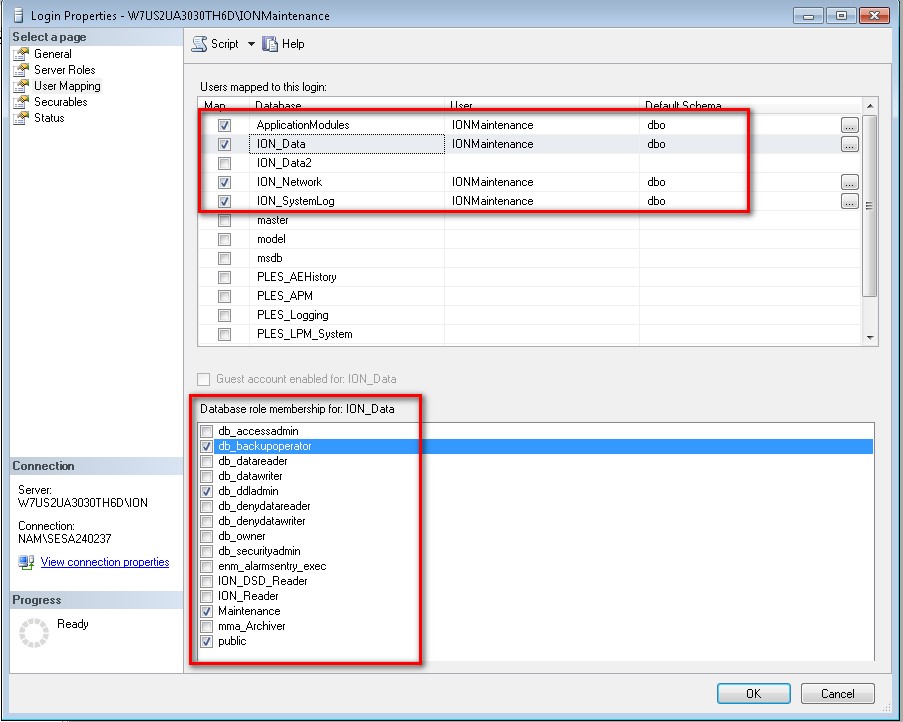This screenshot has height=722, width=903.
Task: Click the database list scrollbar thumb
Action: (x=870, y=206)
